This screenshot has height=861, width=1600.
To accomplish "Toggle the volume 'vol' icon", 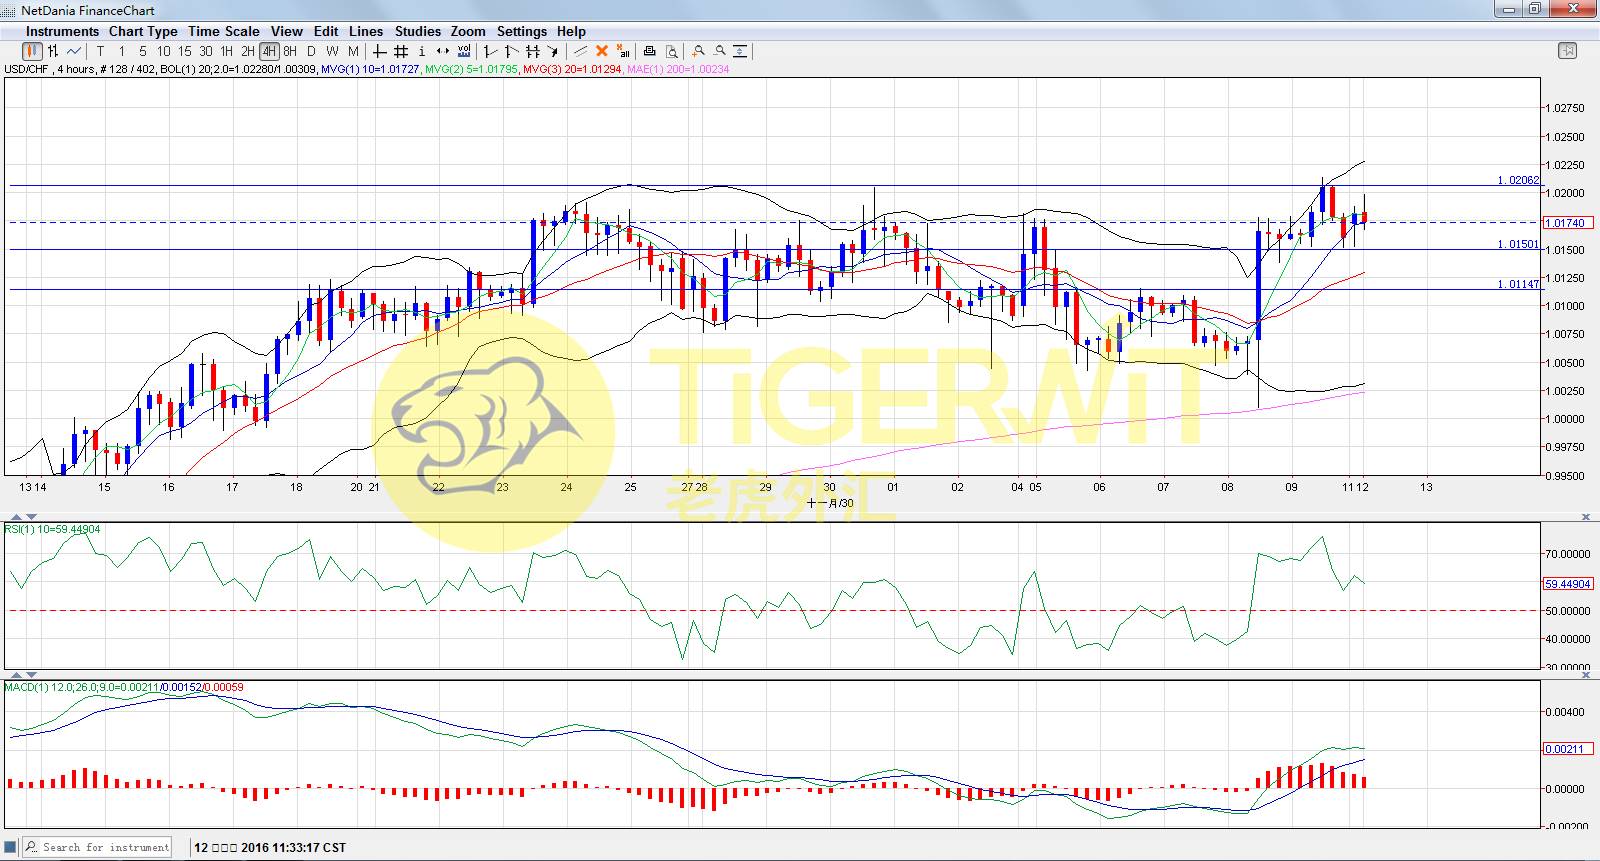I will pos(463,51).
